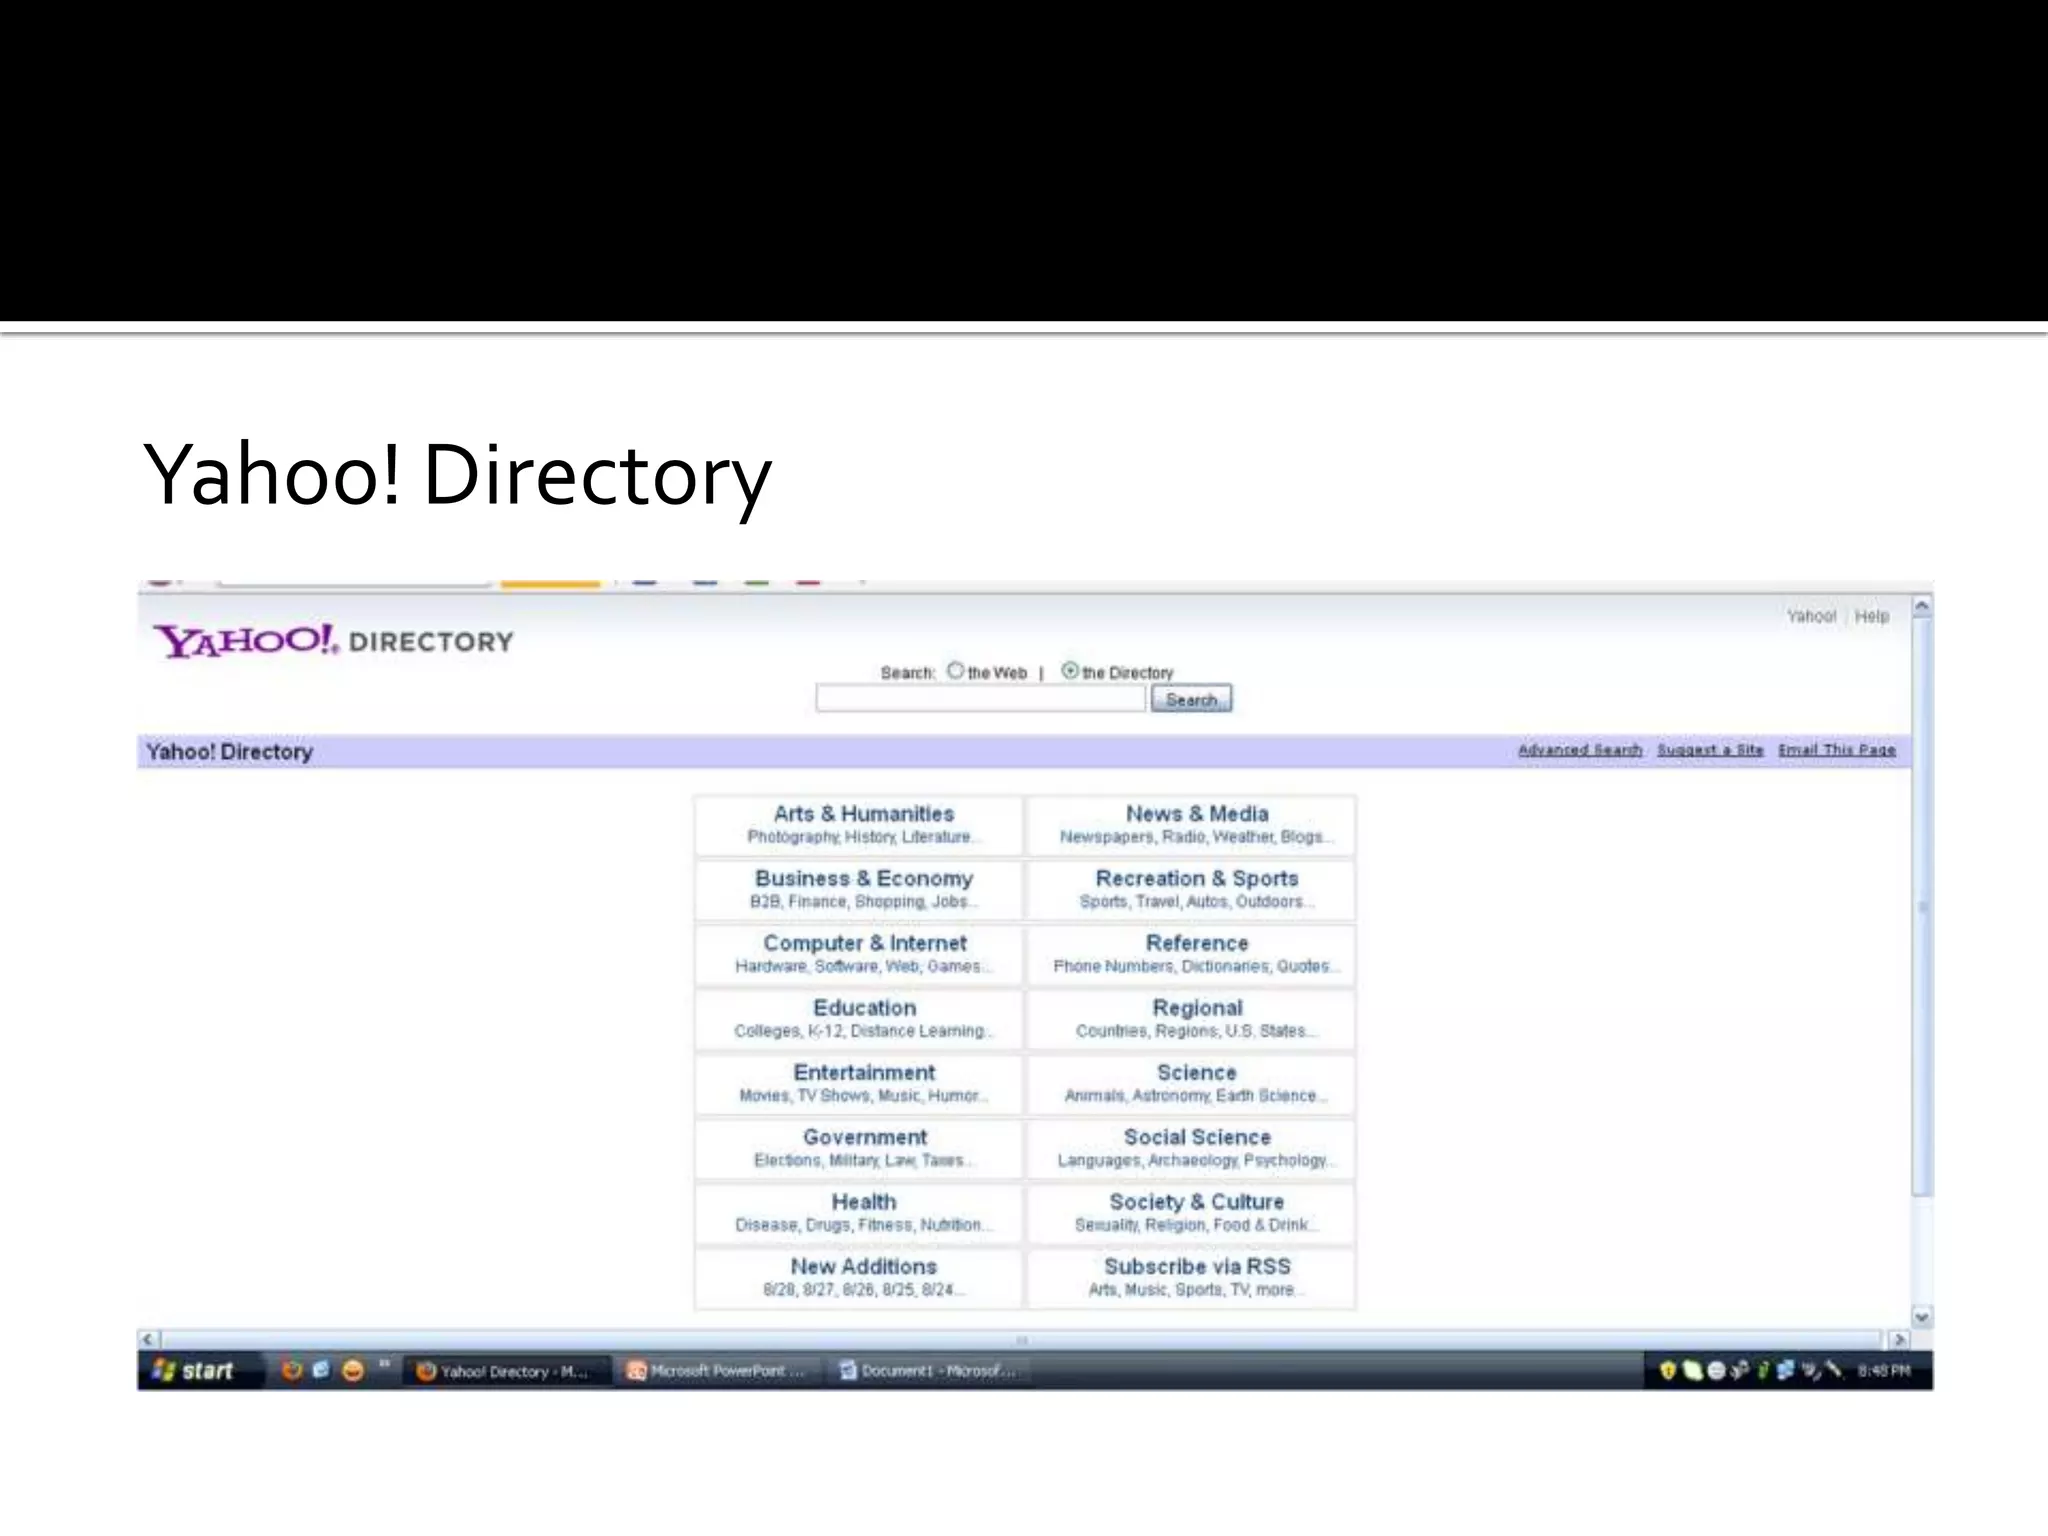Open the Help link at top right
The width and height of the screenshot is (2048, 1536).
pos(1872,616)
